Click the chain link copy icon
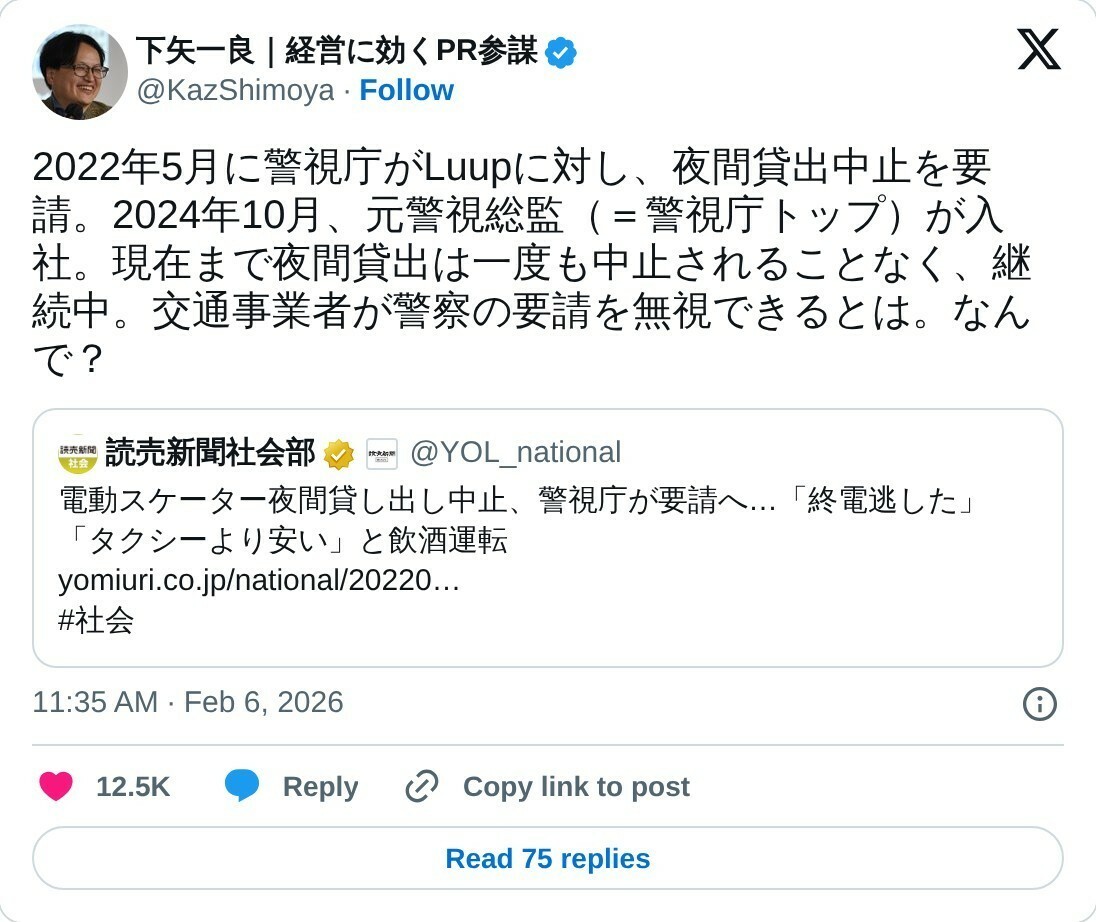 point(422,787)
